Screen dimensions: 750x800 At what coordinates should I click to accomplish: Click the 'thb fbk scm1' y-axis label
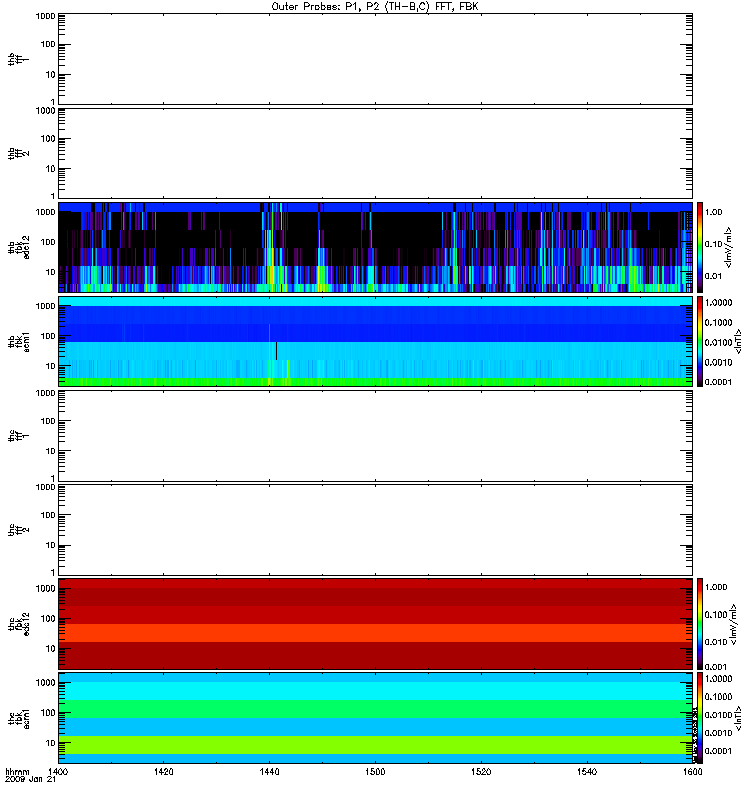[19, 341]
